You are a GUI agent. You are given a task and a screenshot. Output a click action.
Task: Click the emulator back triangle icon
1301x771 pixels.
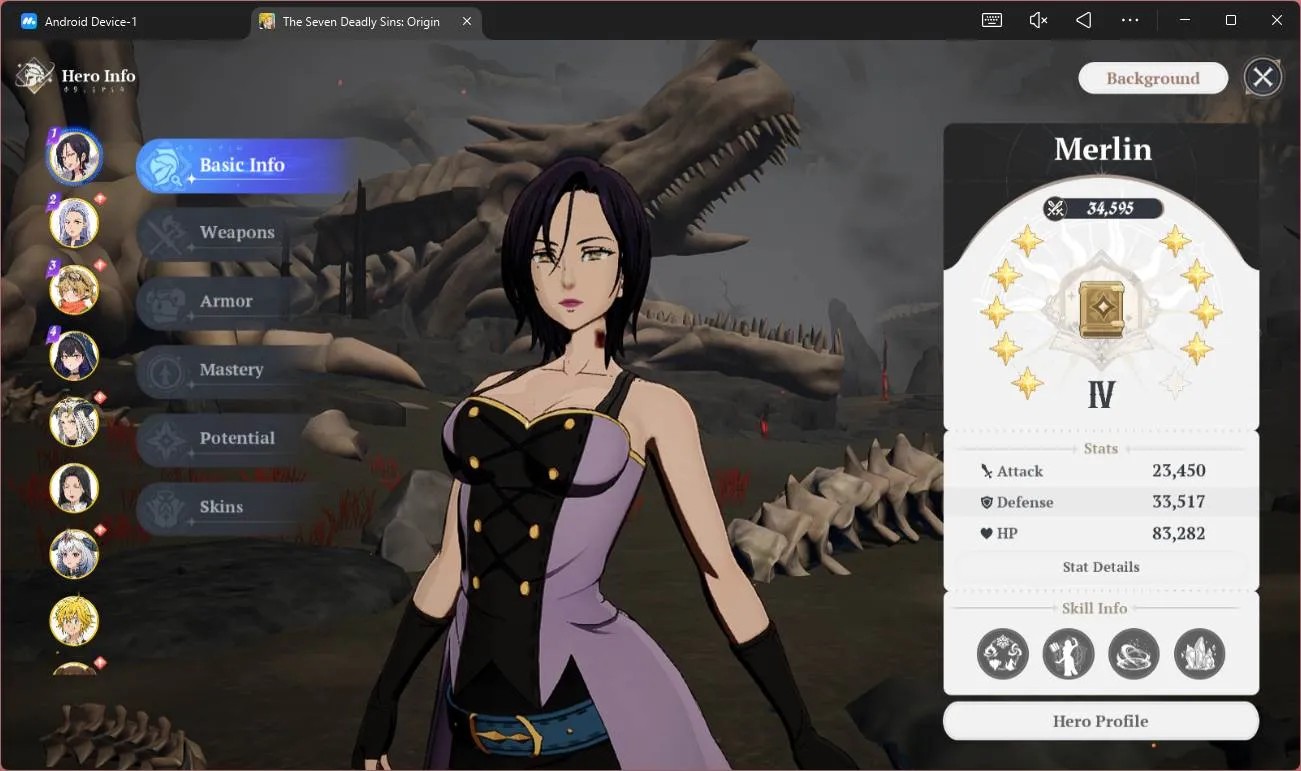coord(1084,20)
